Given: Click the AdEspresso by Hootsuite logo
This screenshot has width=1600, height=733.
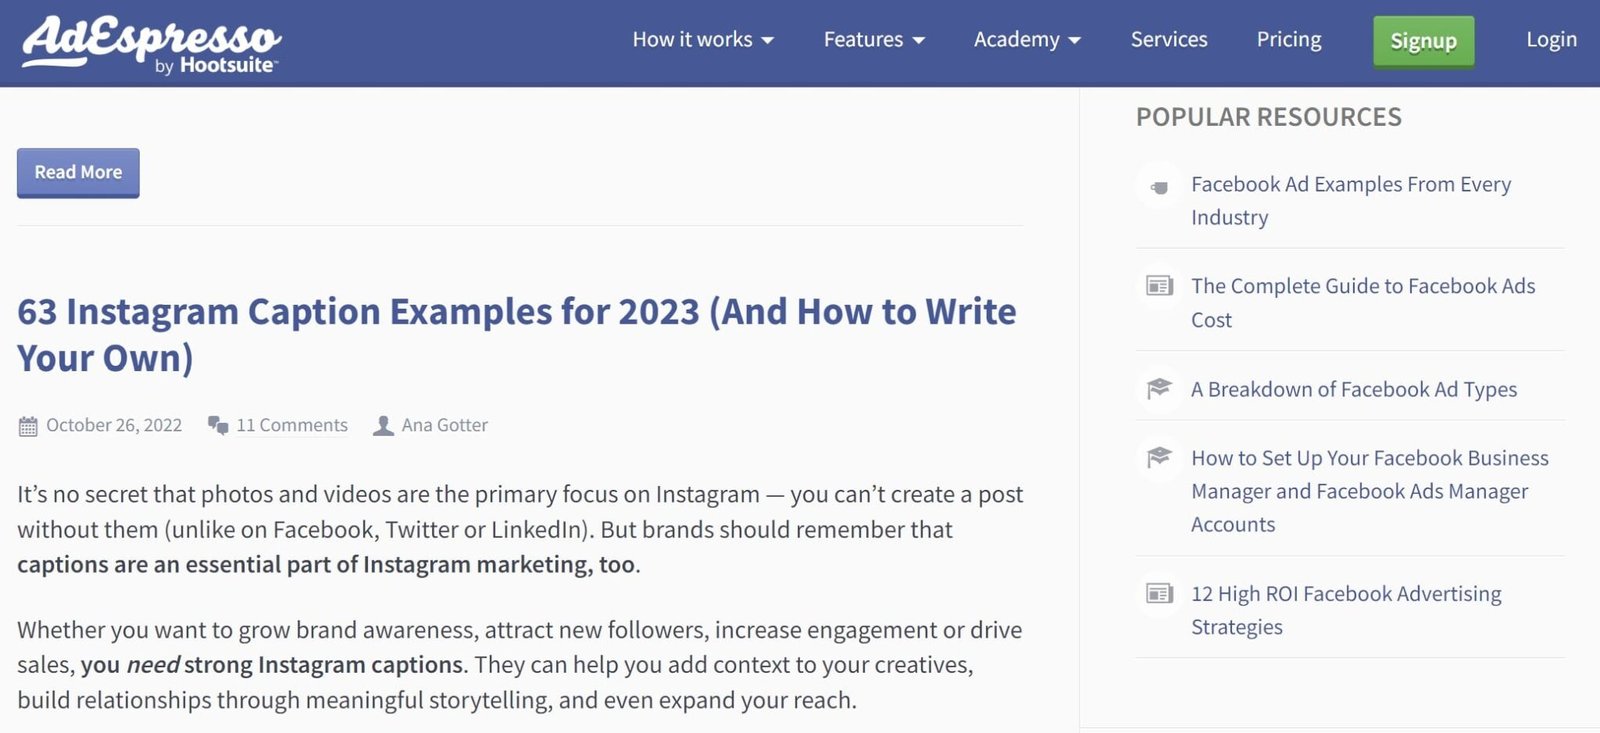Looking at the screenshot, I should (148, 40).
